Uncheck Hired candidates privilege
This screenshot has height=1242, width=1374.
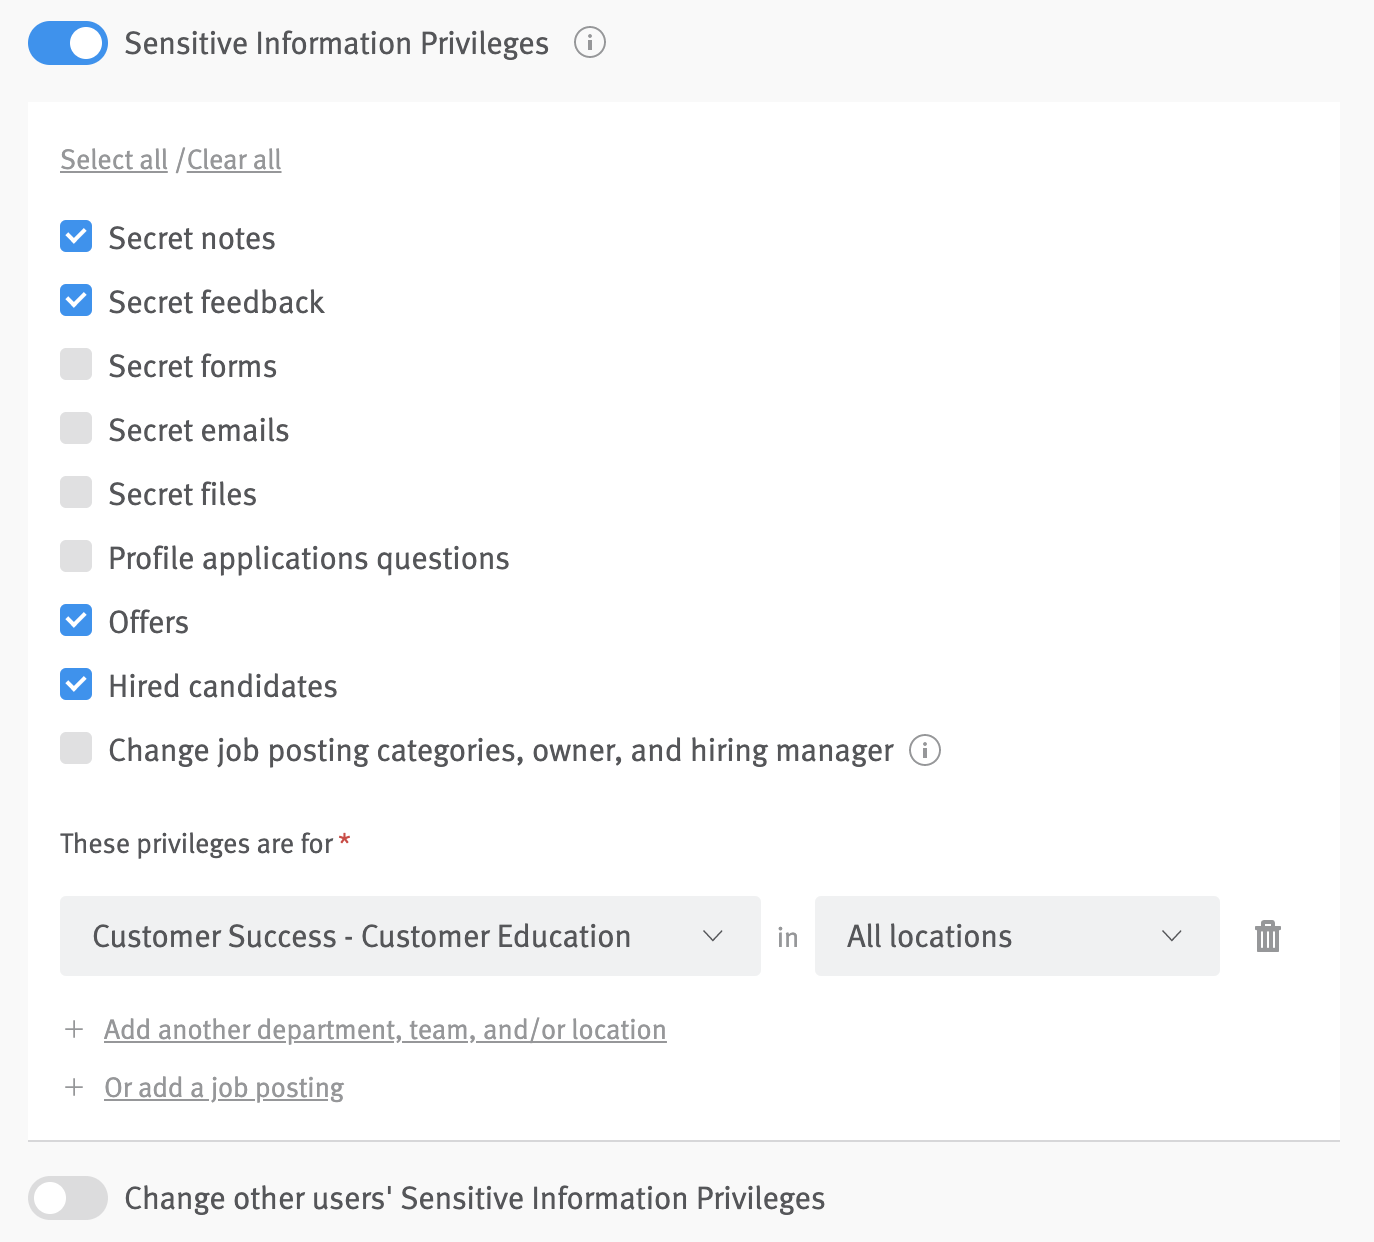[x=75, y=684]
